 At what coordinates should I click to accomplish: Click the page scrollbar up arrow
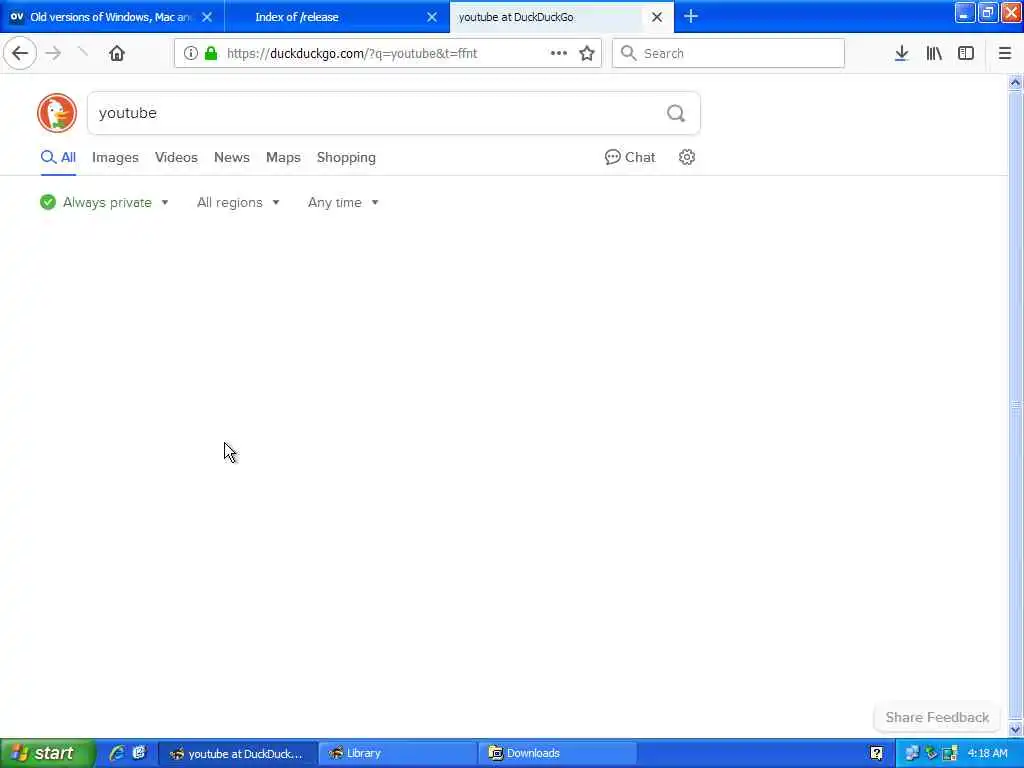(1015, 82)
